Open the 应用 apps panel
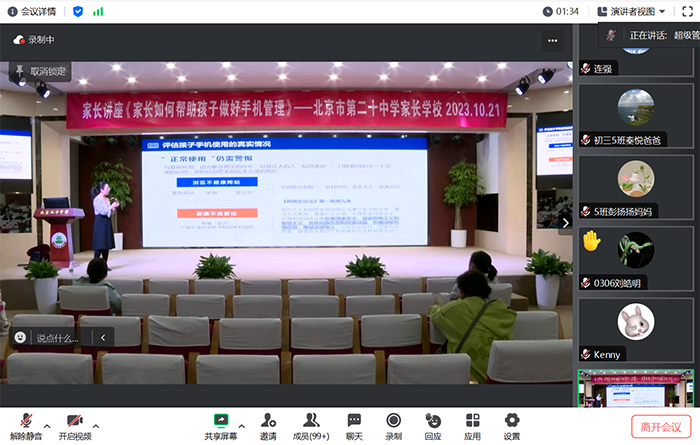Image resolution: width=700 pixels, height=445 pixels. [x=472, y=426]
